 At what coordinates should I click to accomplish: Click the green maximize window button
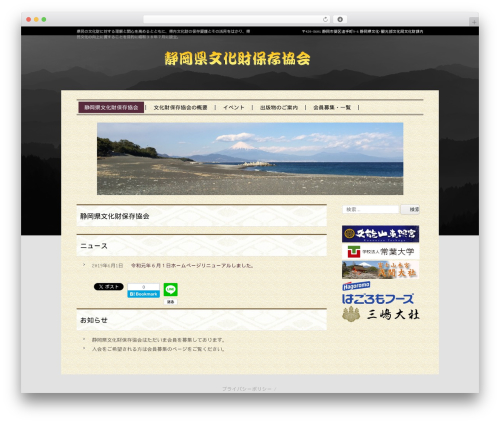coord(44,19)
